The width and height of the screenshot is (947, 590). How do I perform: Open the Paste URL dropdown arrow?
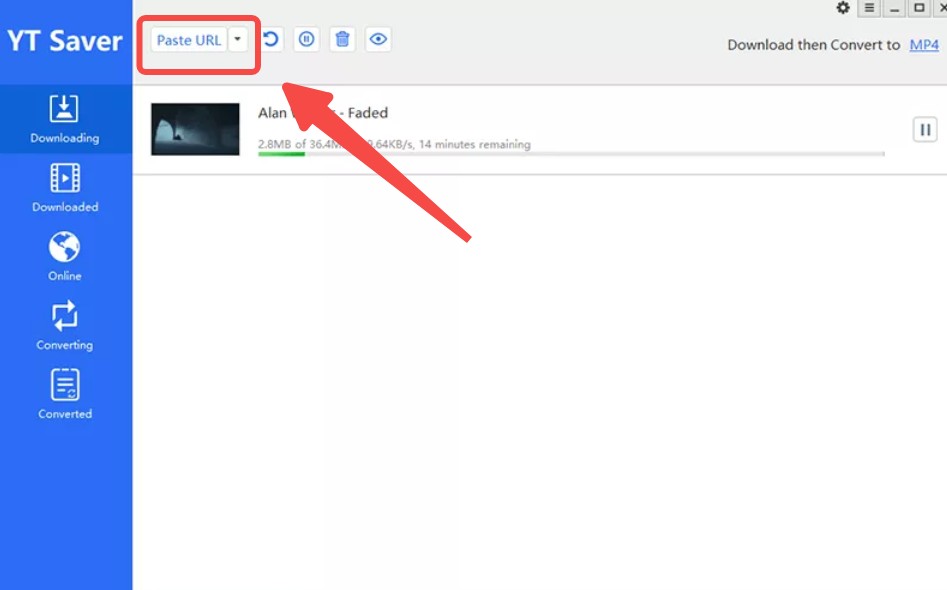pyautogui.click(x=238, y=40)
